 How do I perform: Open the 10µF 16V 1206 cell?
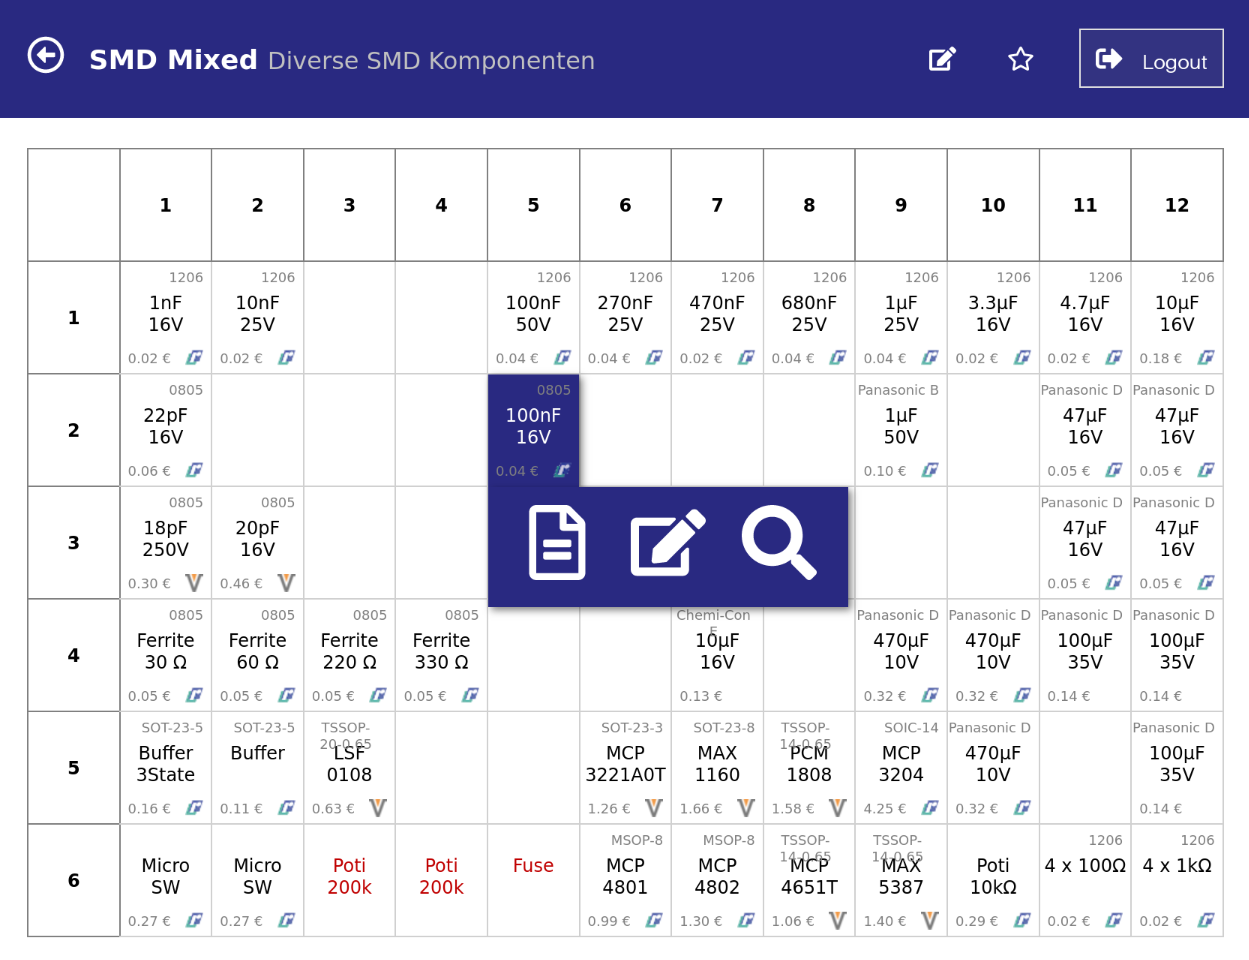1177,317
